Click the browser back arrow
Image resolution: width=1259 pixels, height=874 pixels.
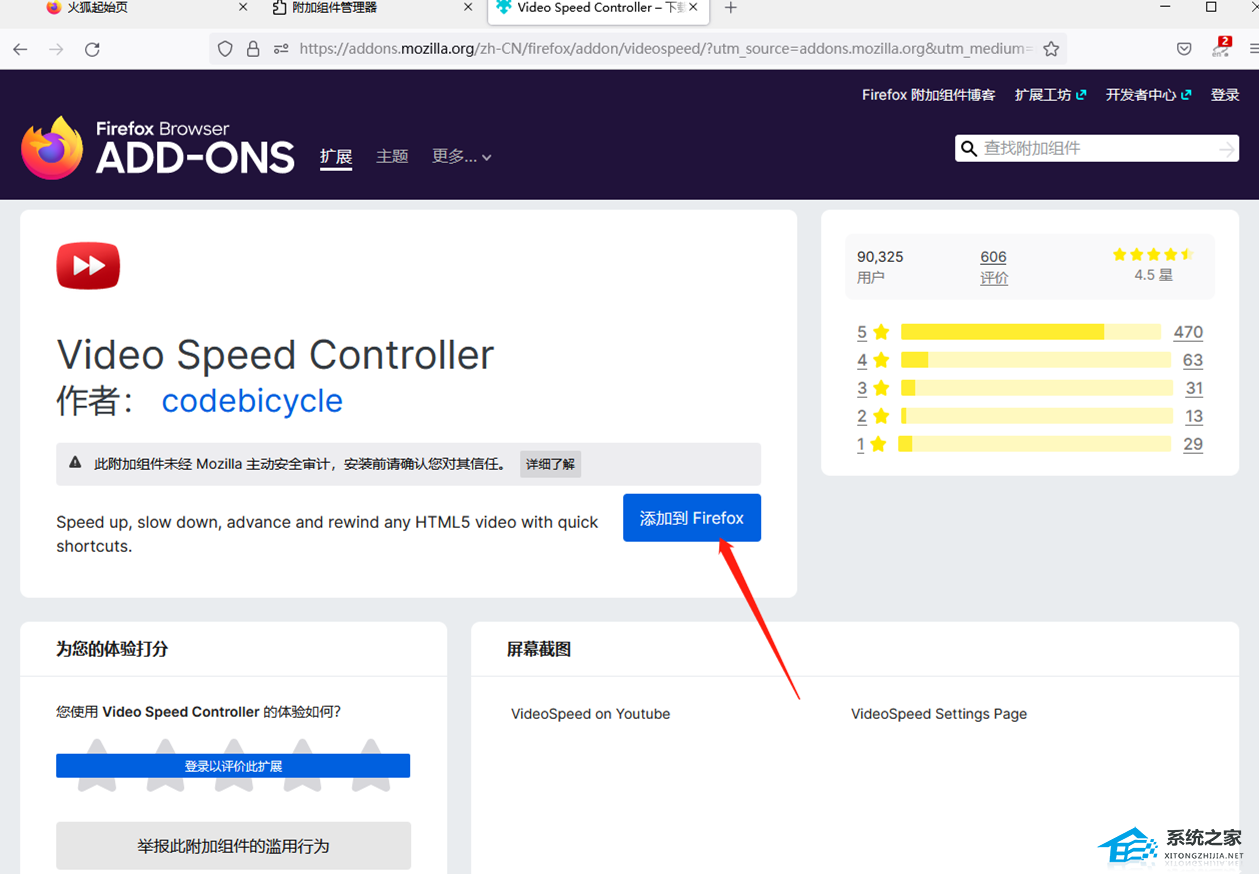pos(20,49)
